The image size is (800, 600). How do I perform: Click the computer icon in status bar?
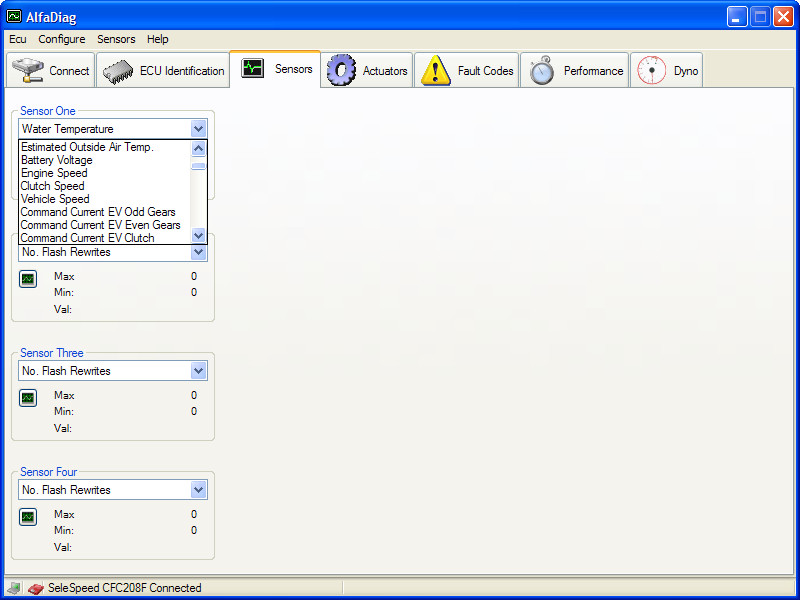pyautogui.click(x=14, y=588)
